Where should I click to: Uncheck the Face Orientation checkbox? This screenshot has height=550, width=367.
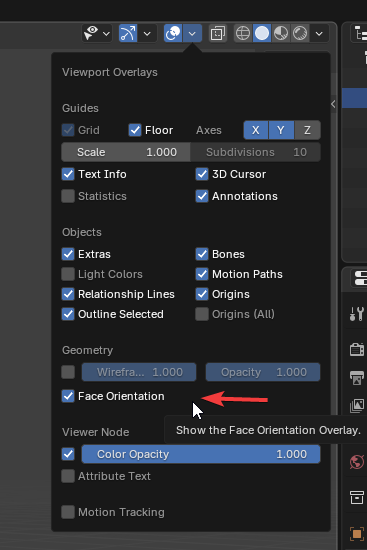point(68,396)
